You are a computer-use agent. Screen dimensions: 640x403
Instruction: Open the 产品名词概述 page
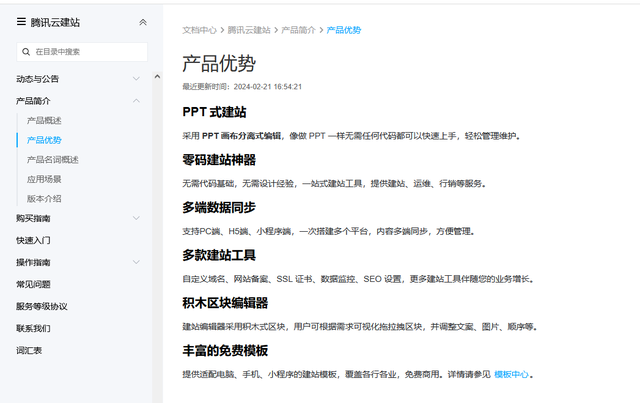(x=53, y=160)
